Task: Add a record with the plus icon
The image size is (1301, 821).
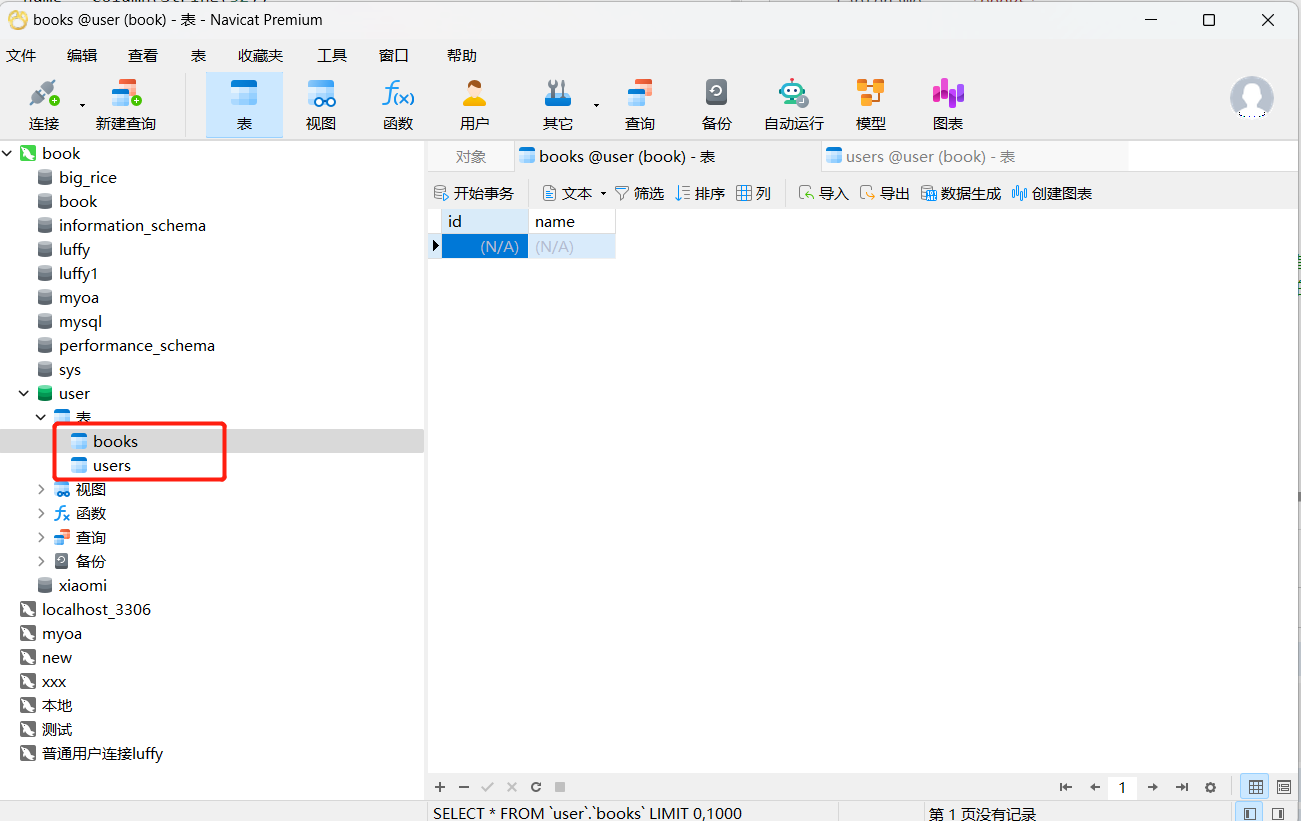Action: coord(439,788)
